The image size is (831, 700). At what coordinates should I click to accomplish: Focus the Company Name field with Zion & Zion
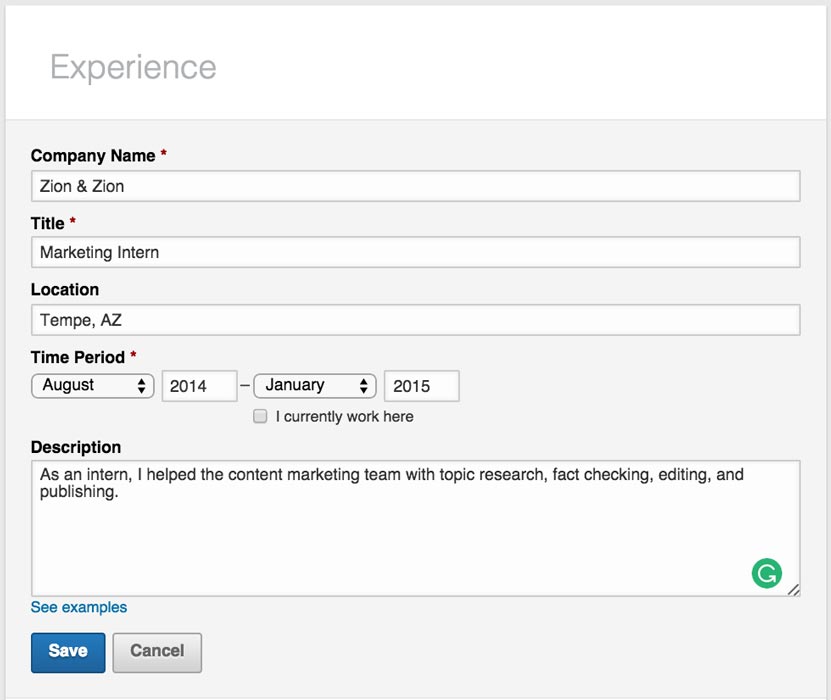pos(415,186)
